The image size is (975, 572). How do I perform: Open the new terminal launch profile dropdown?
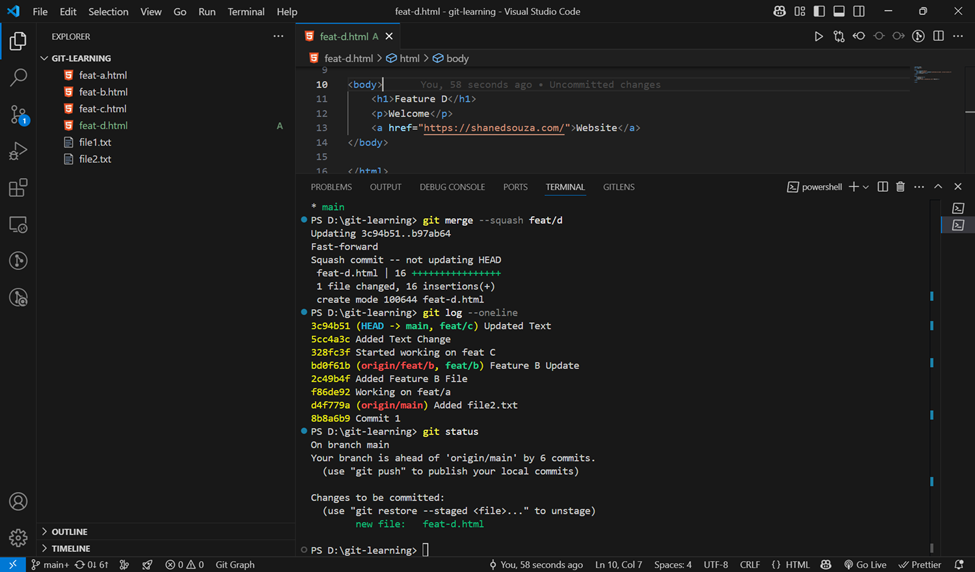pyautogui.click(x=866, y=187)
